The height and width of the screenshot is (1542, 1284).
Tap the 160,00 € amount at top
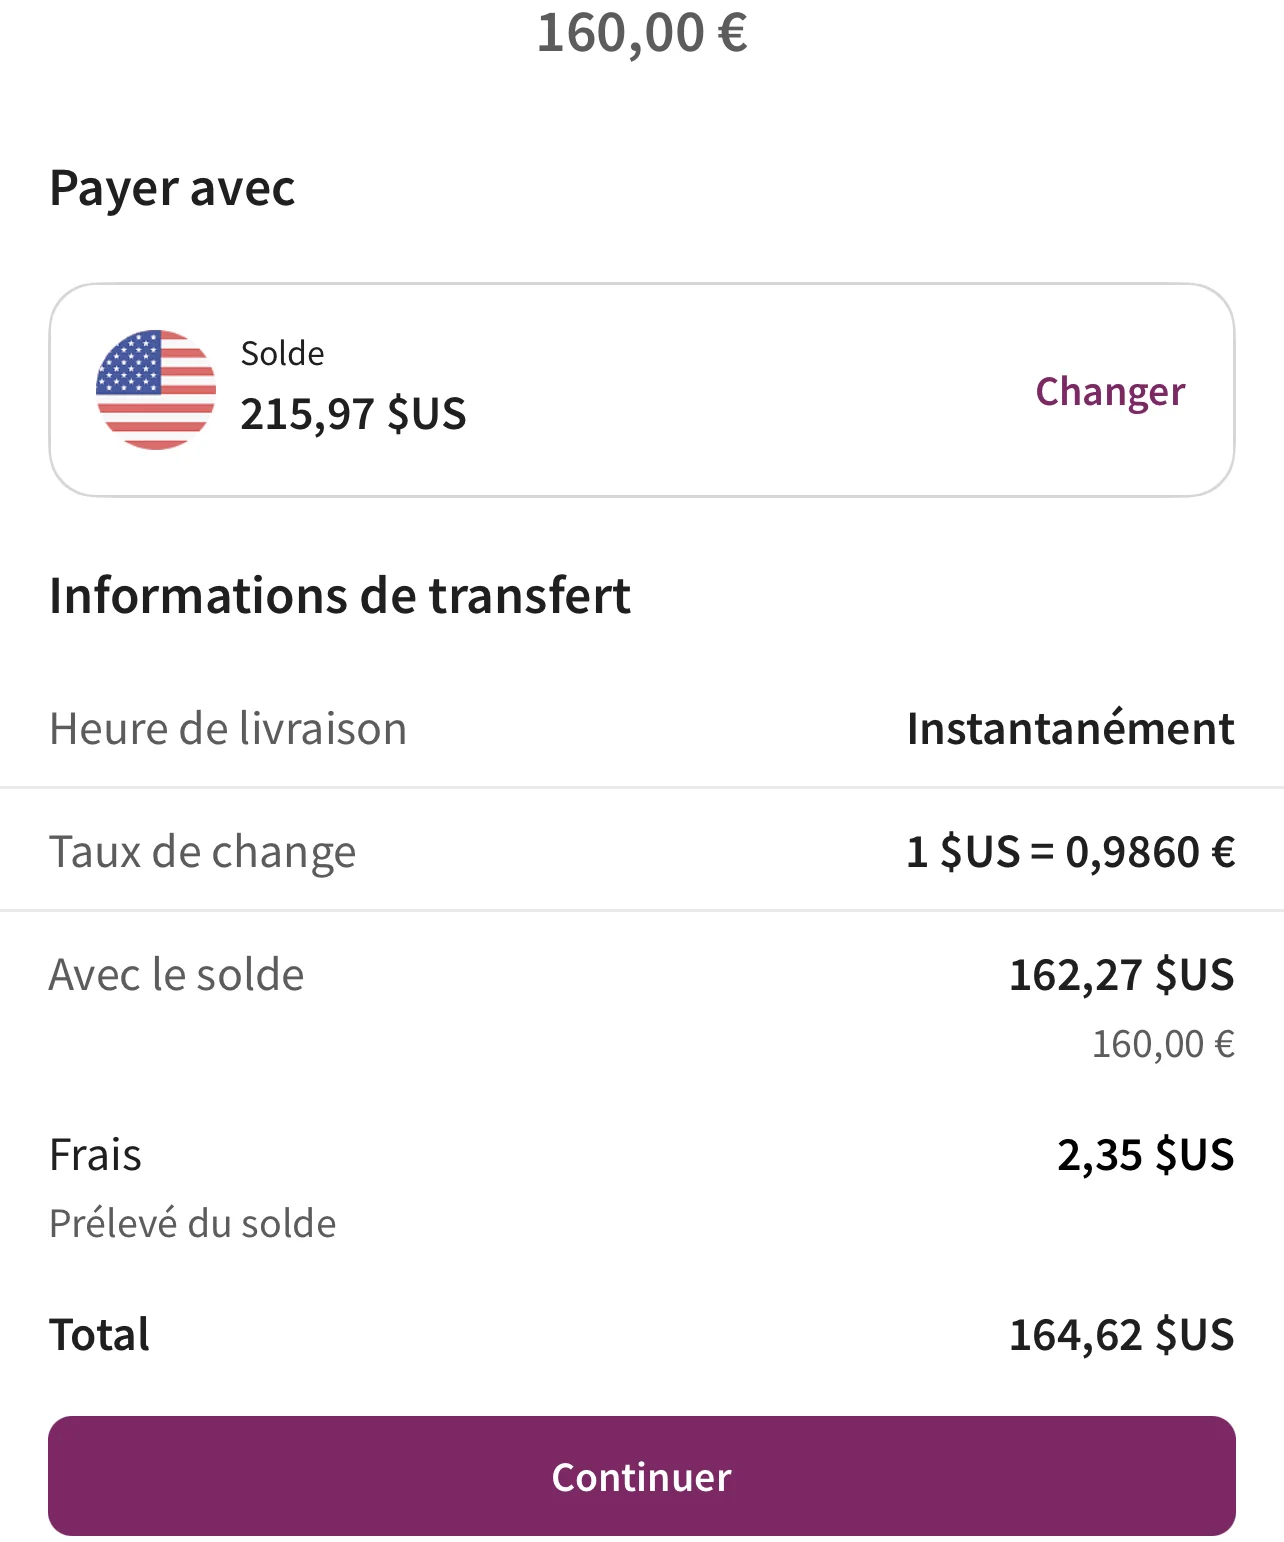pyautogui.click(x=642, y=33)
